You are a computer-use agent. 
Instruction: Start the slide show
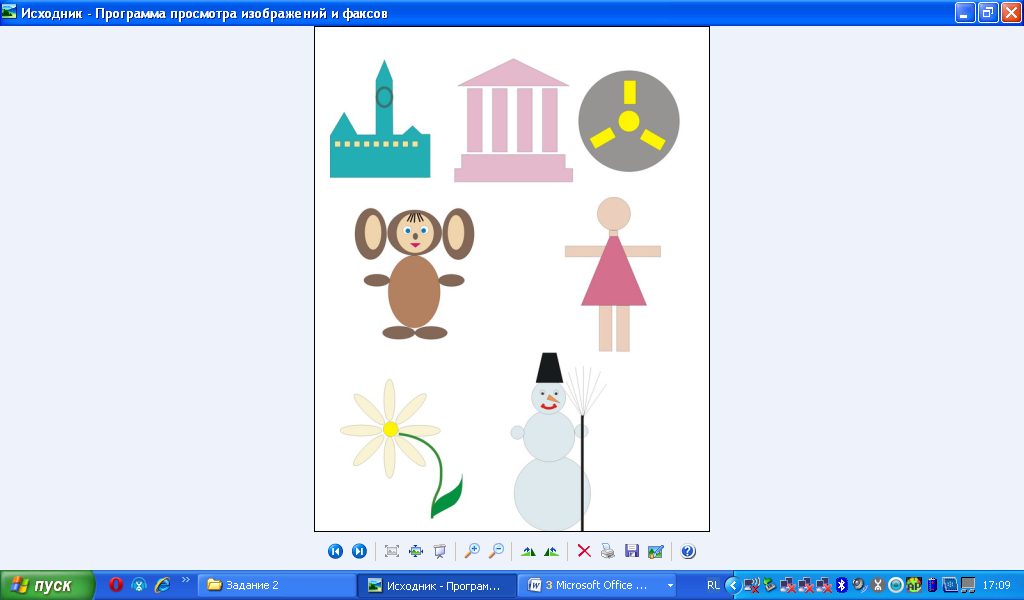point(440,551)
